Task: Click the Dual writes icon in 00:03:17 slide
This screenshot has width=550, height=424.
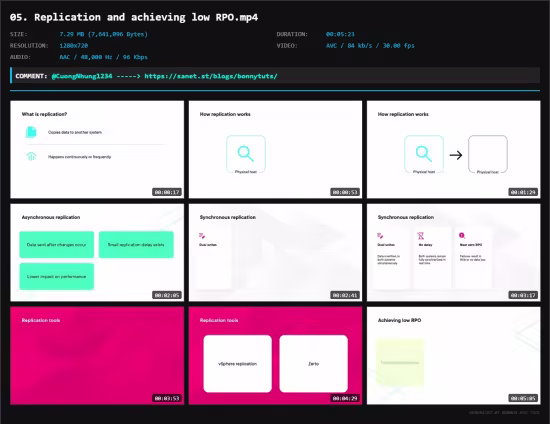Action: point(380,236)
